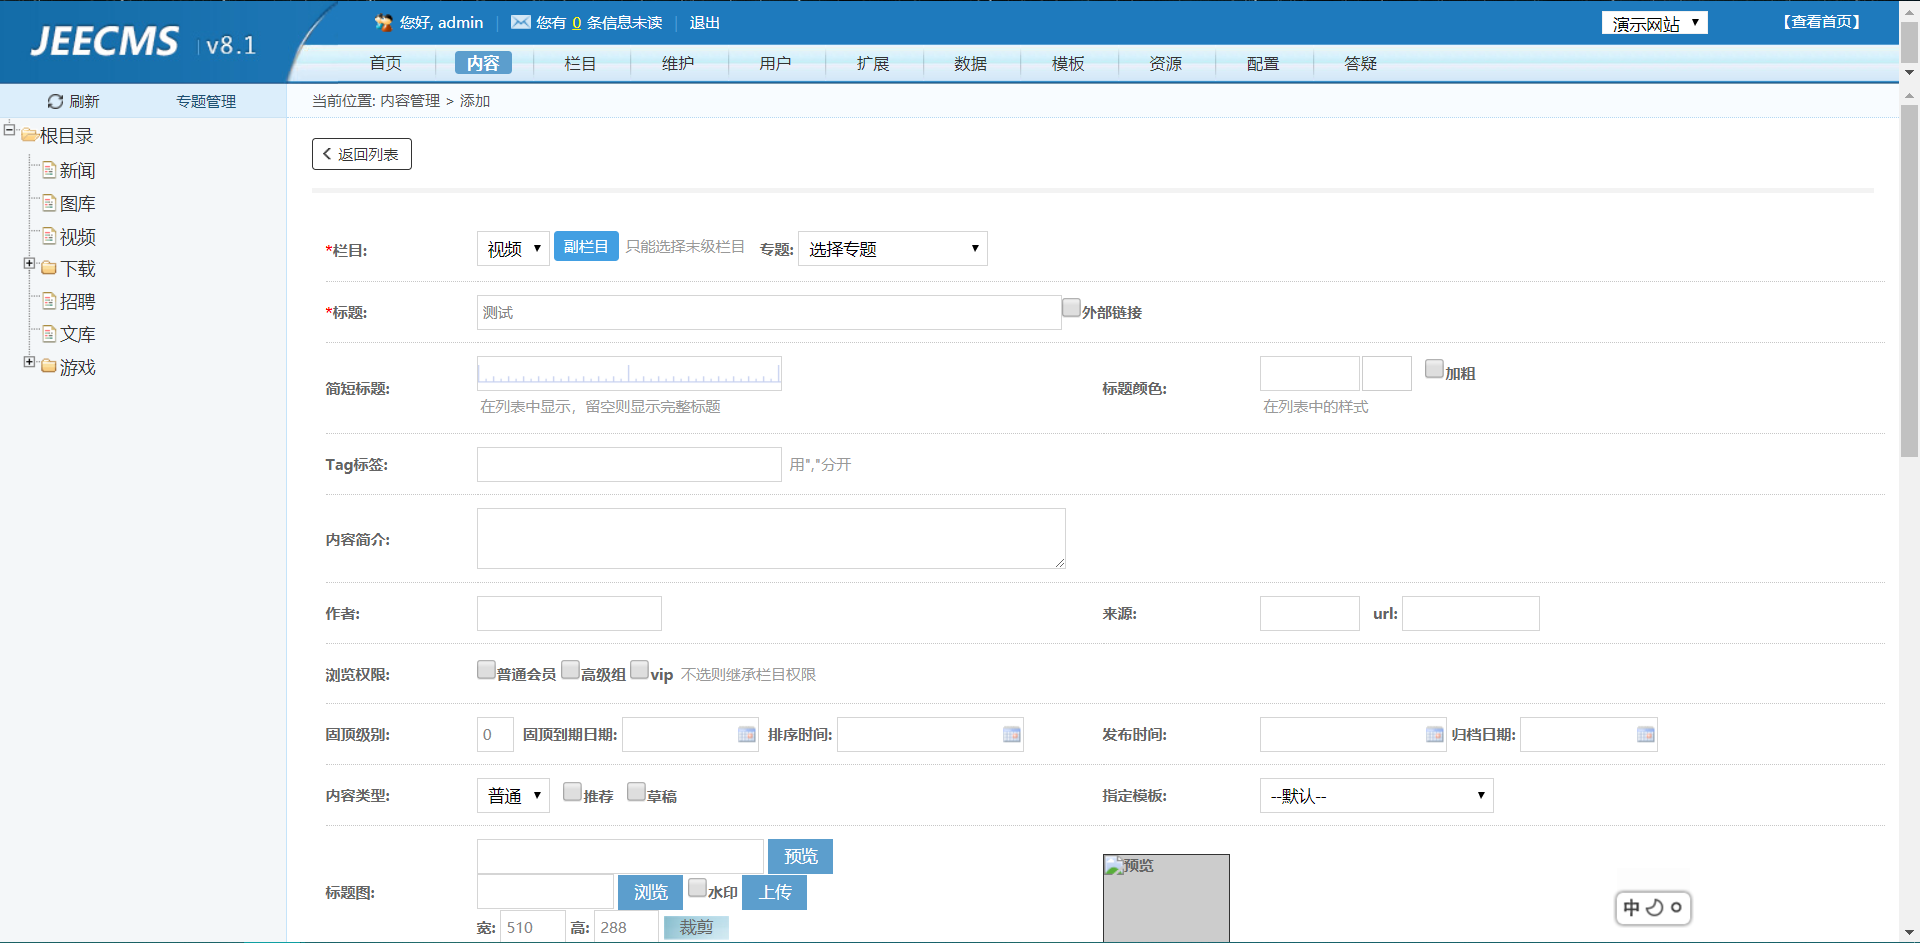Viewport: 1920px width, 943px height.
Task: Click the 返回列表 back button
Action: pos(362,154)
